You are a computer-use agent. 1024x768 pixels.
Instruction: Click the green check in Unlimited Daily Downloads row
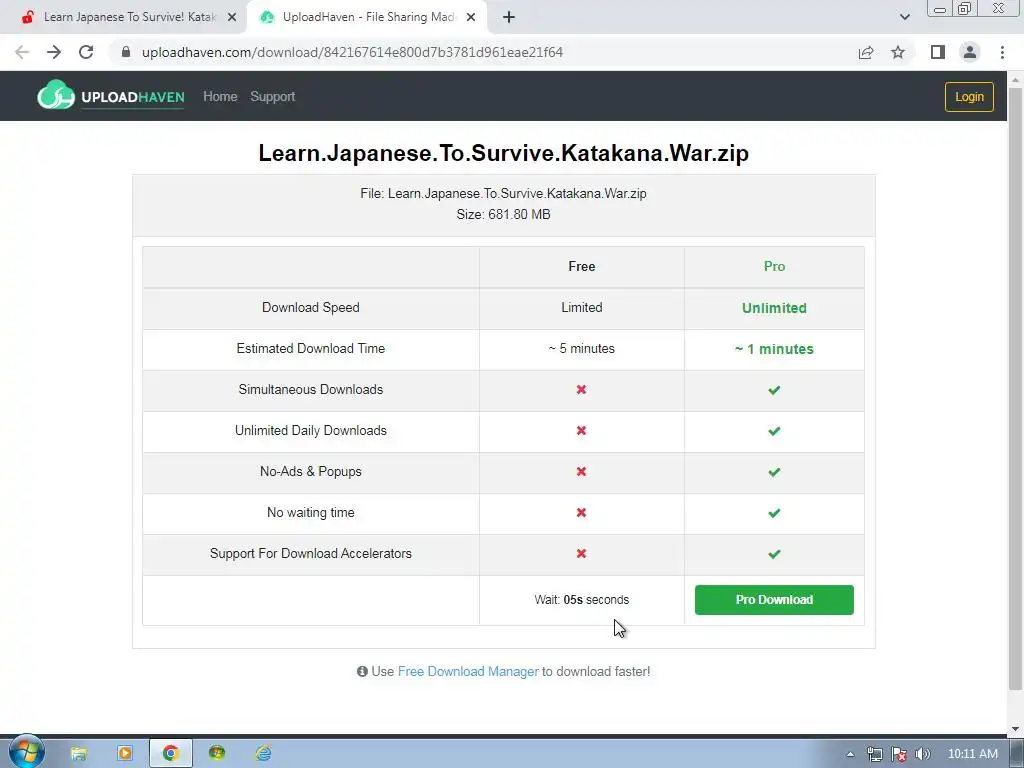coord(774,431)
